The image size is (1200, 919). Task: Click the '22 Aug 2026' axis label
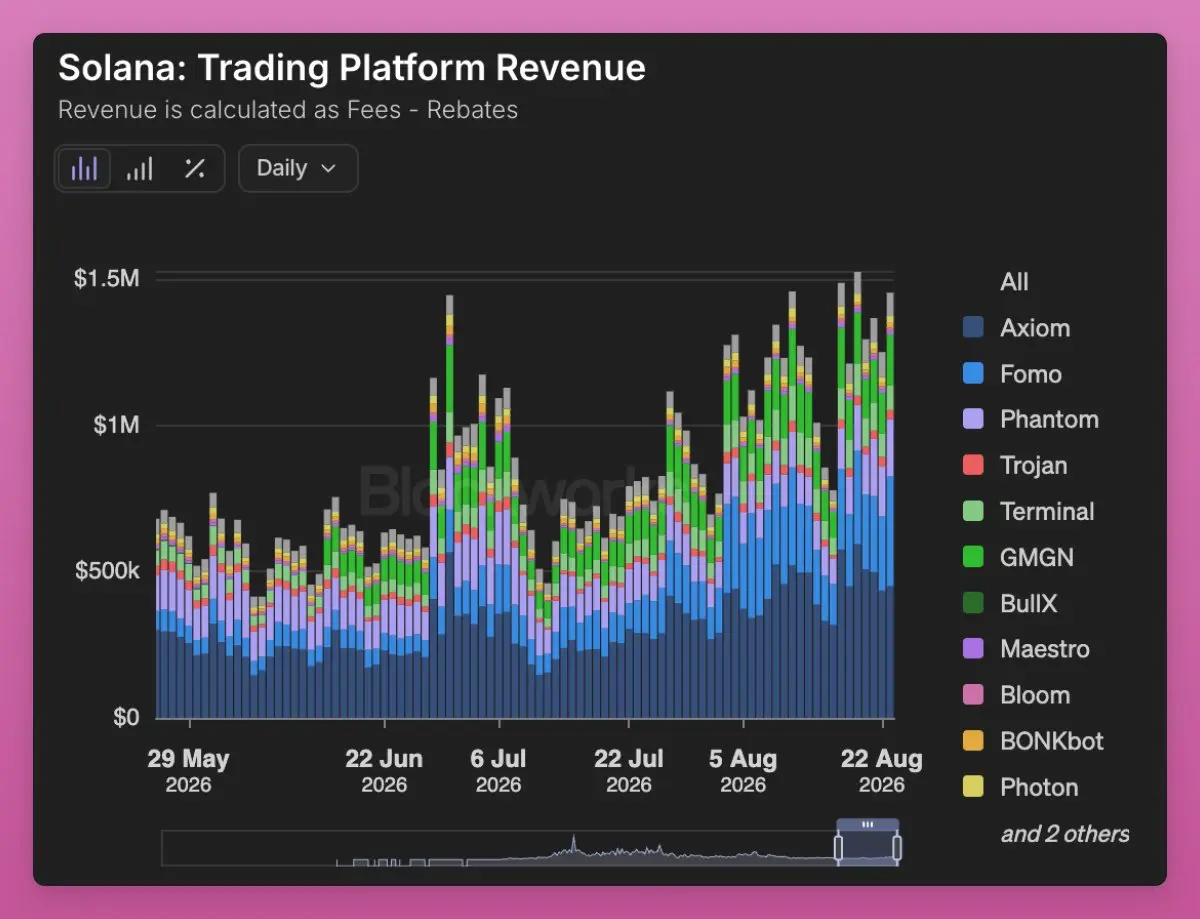click(x=882, y=770)
